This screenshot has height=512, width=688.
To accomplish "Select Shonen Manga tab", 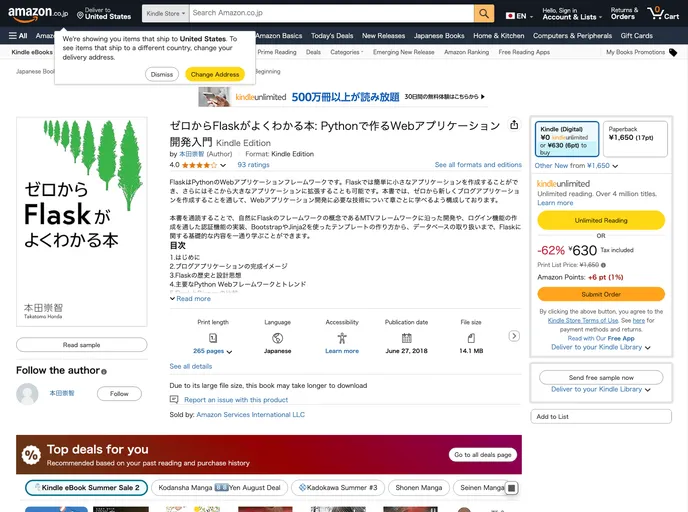I will (419, 488).
